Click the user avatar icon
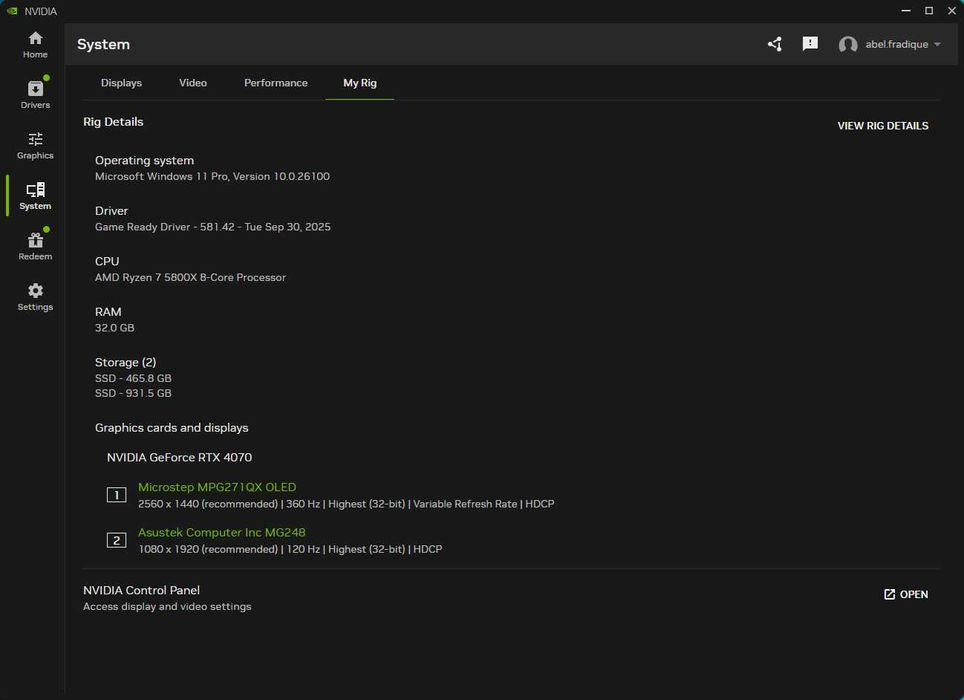Screen dimensions: 964x700 pos(848,45)
